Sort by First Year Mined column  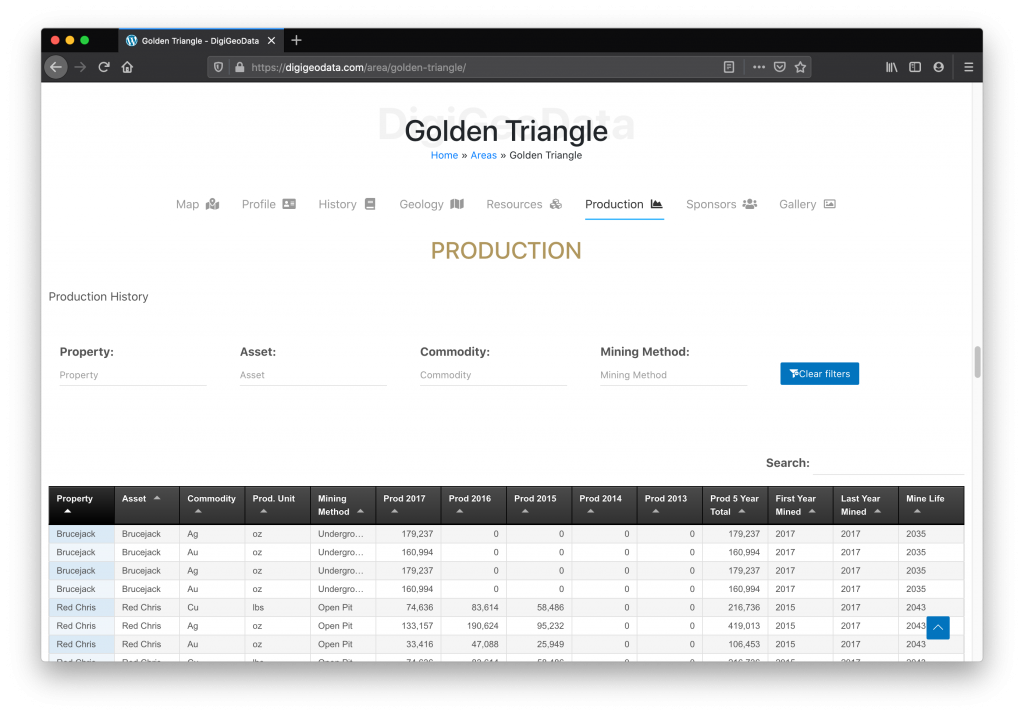coord(800,505)
